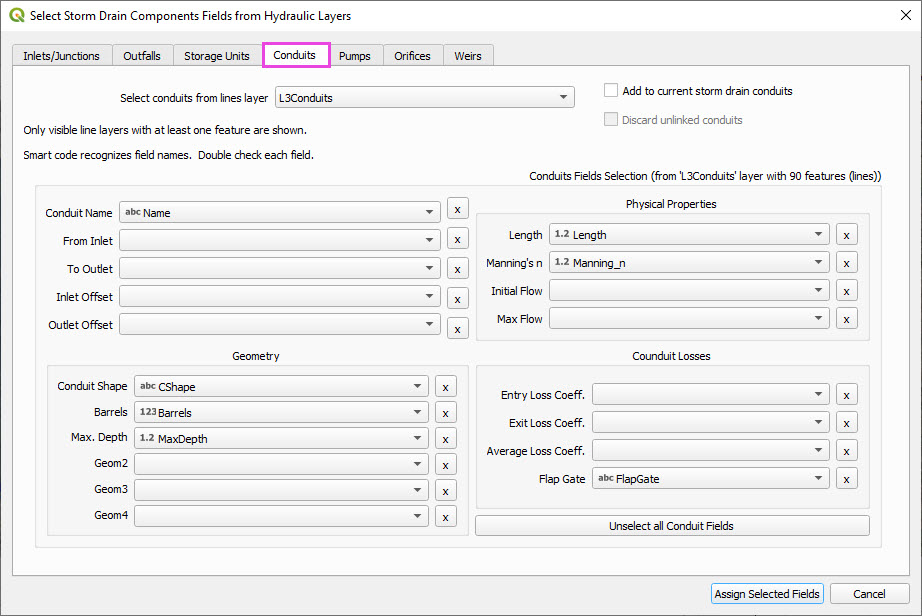
Task: Toggle Discard unlinked conduits checkbox
Action: (x=611, y=120)
